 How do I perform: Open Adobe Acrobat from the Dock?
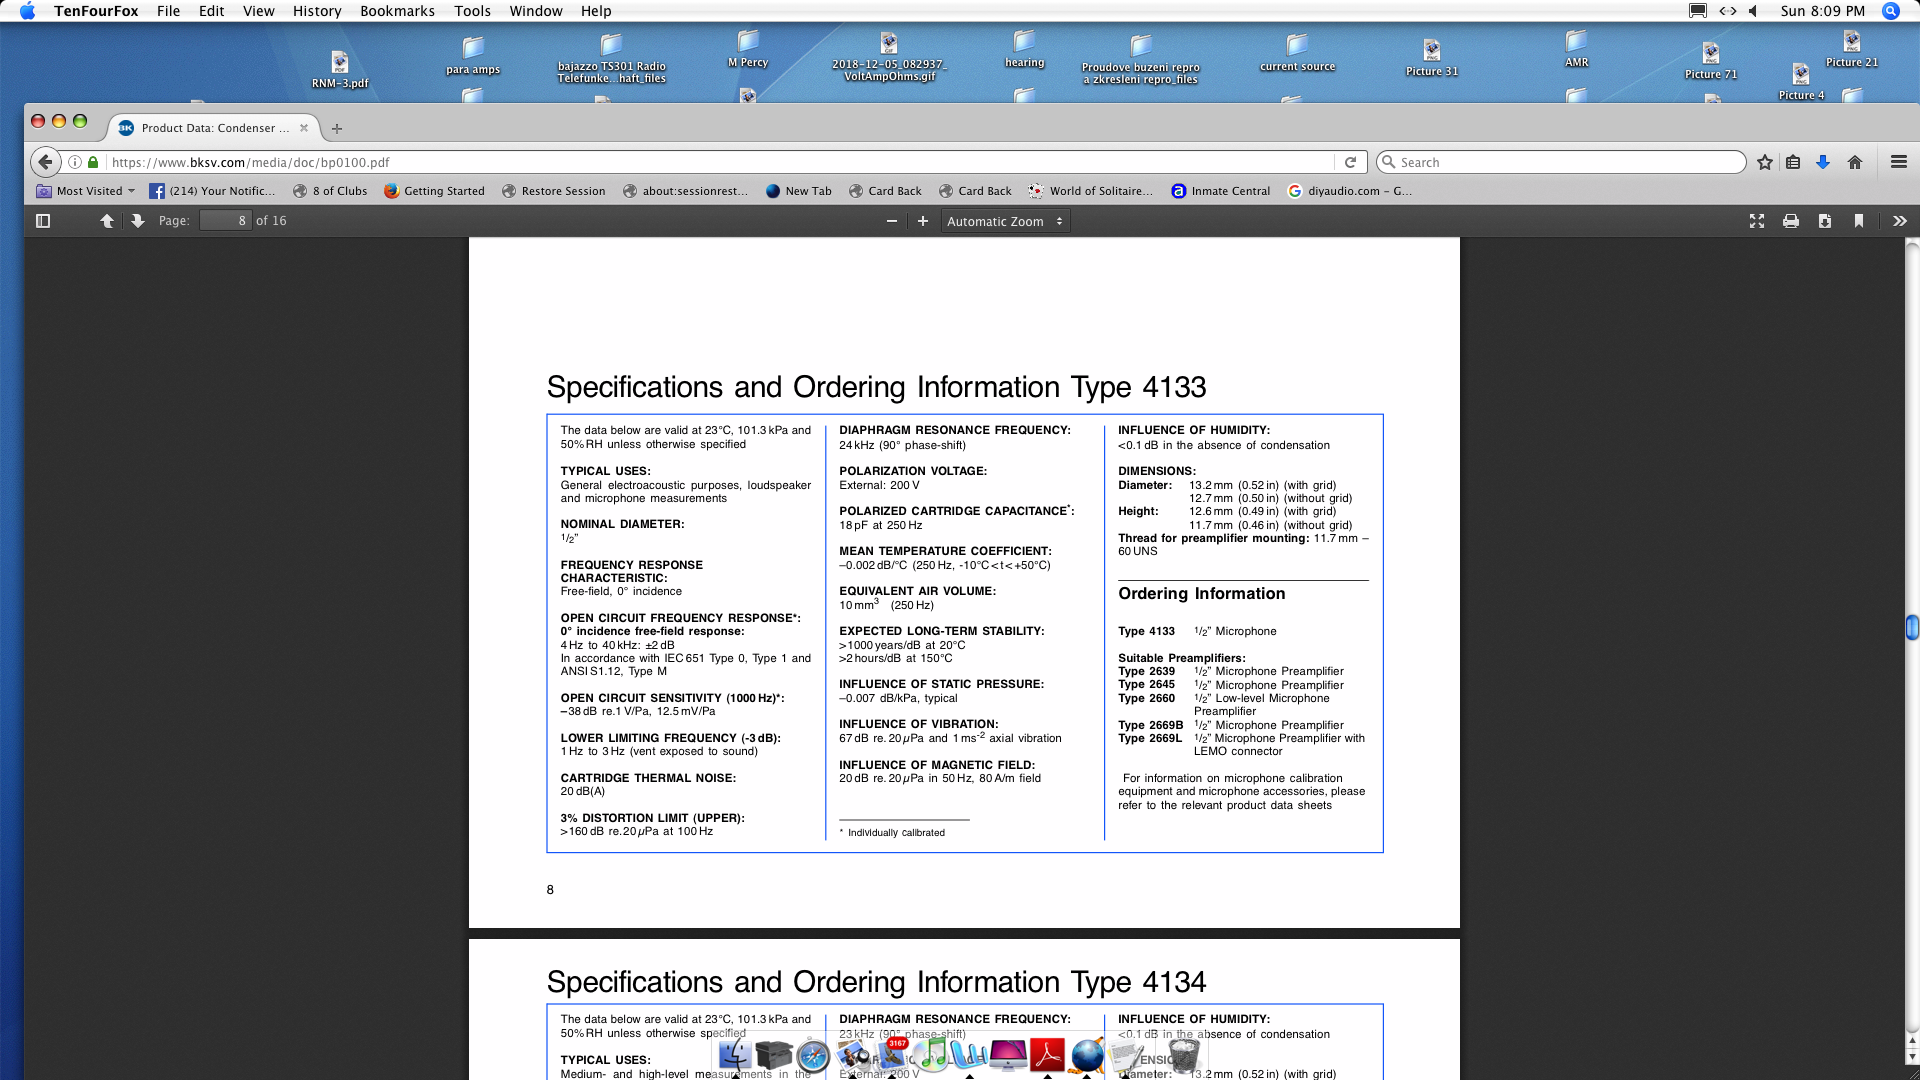1047,1055
